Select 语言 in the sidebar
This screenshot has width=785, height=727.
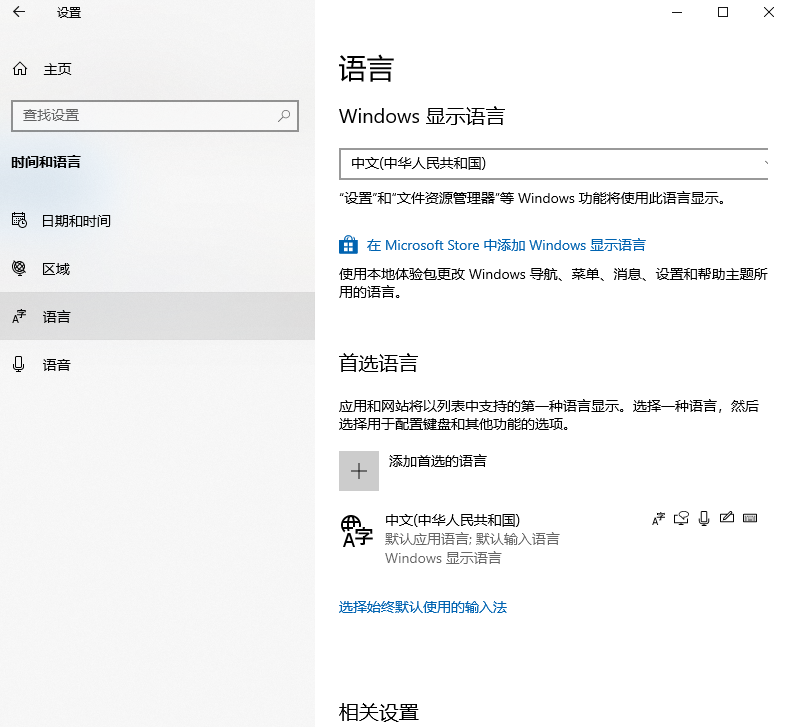(57, 317)
